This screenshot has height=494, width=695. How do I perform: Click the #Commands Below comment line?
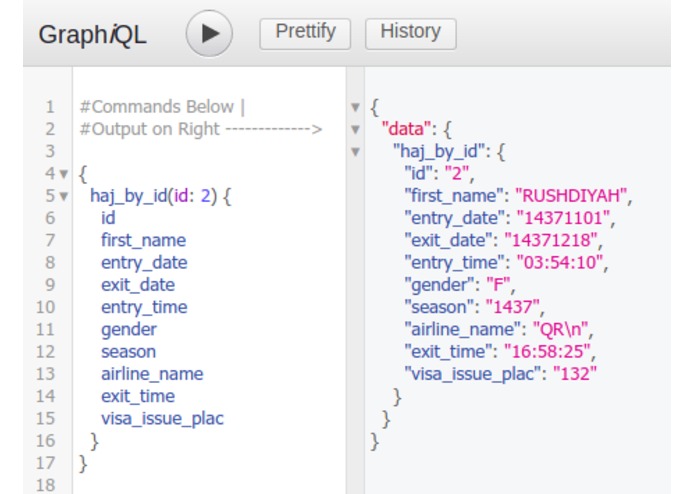[162, 107]
